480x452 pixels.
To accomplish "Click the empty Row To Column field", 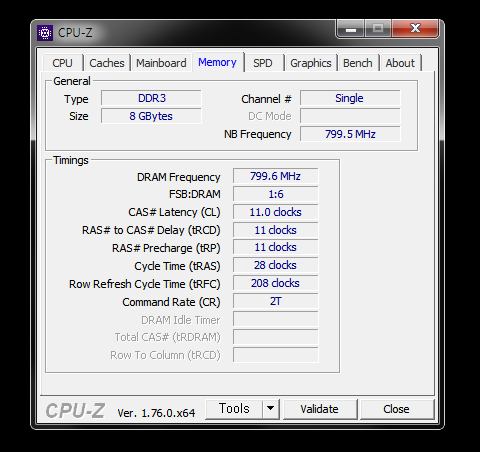I will point(276,355).
